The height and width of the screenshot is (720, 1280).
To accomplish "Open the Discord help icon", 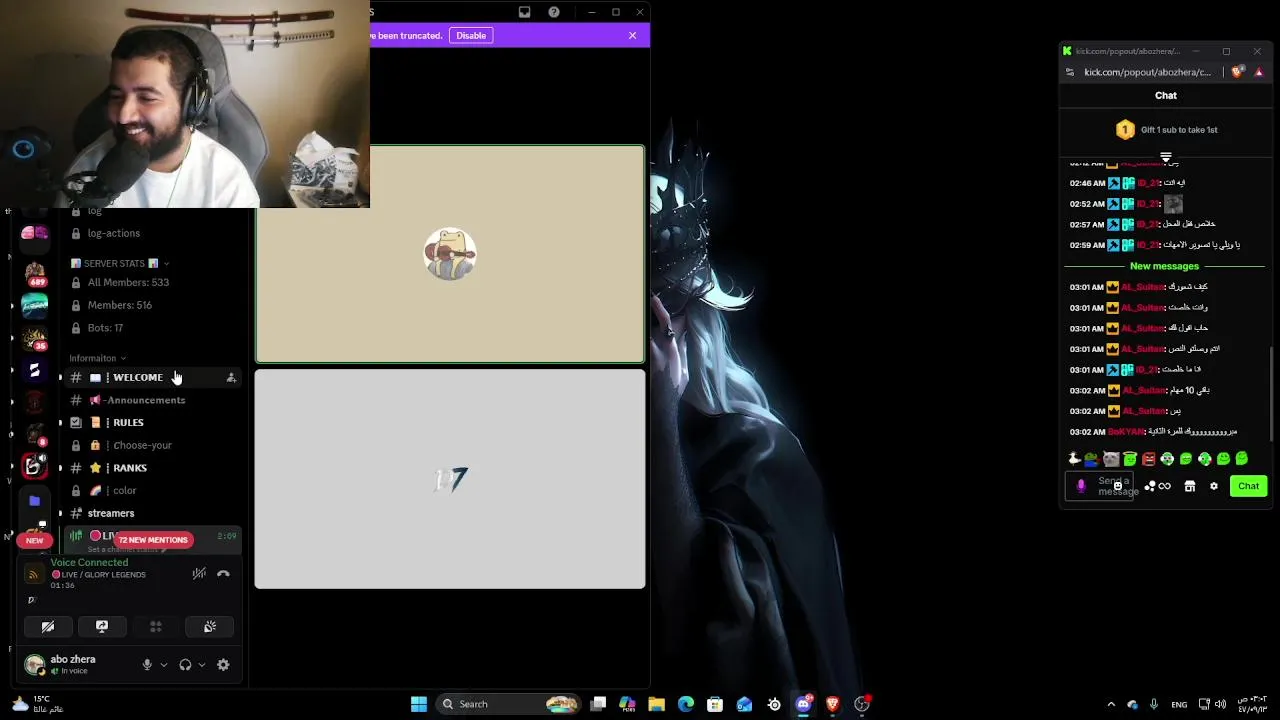I will tap(554, 12).
